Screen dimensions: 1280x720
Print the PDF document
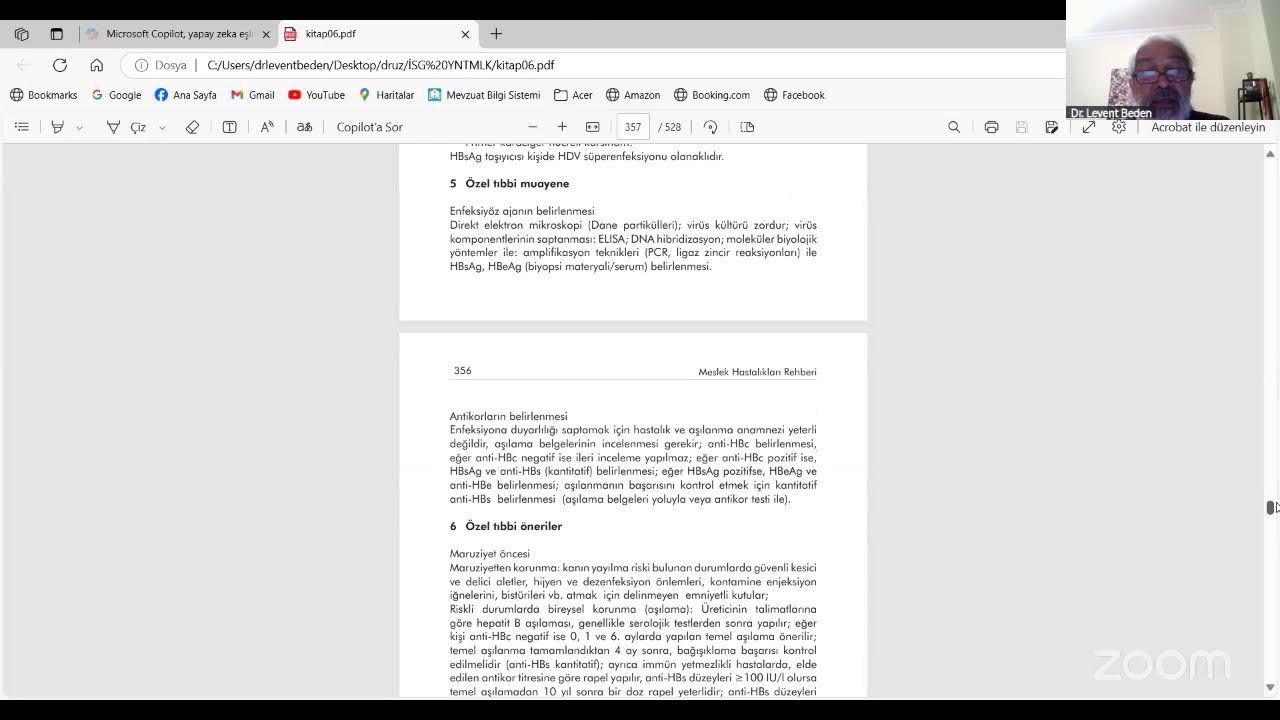point(991,127)
